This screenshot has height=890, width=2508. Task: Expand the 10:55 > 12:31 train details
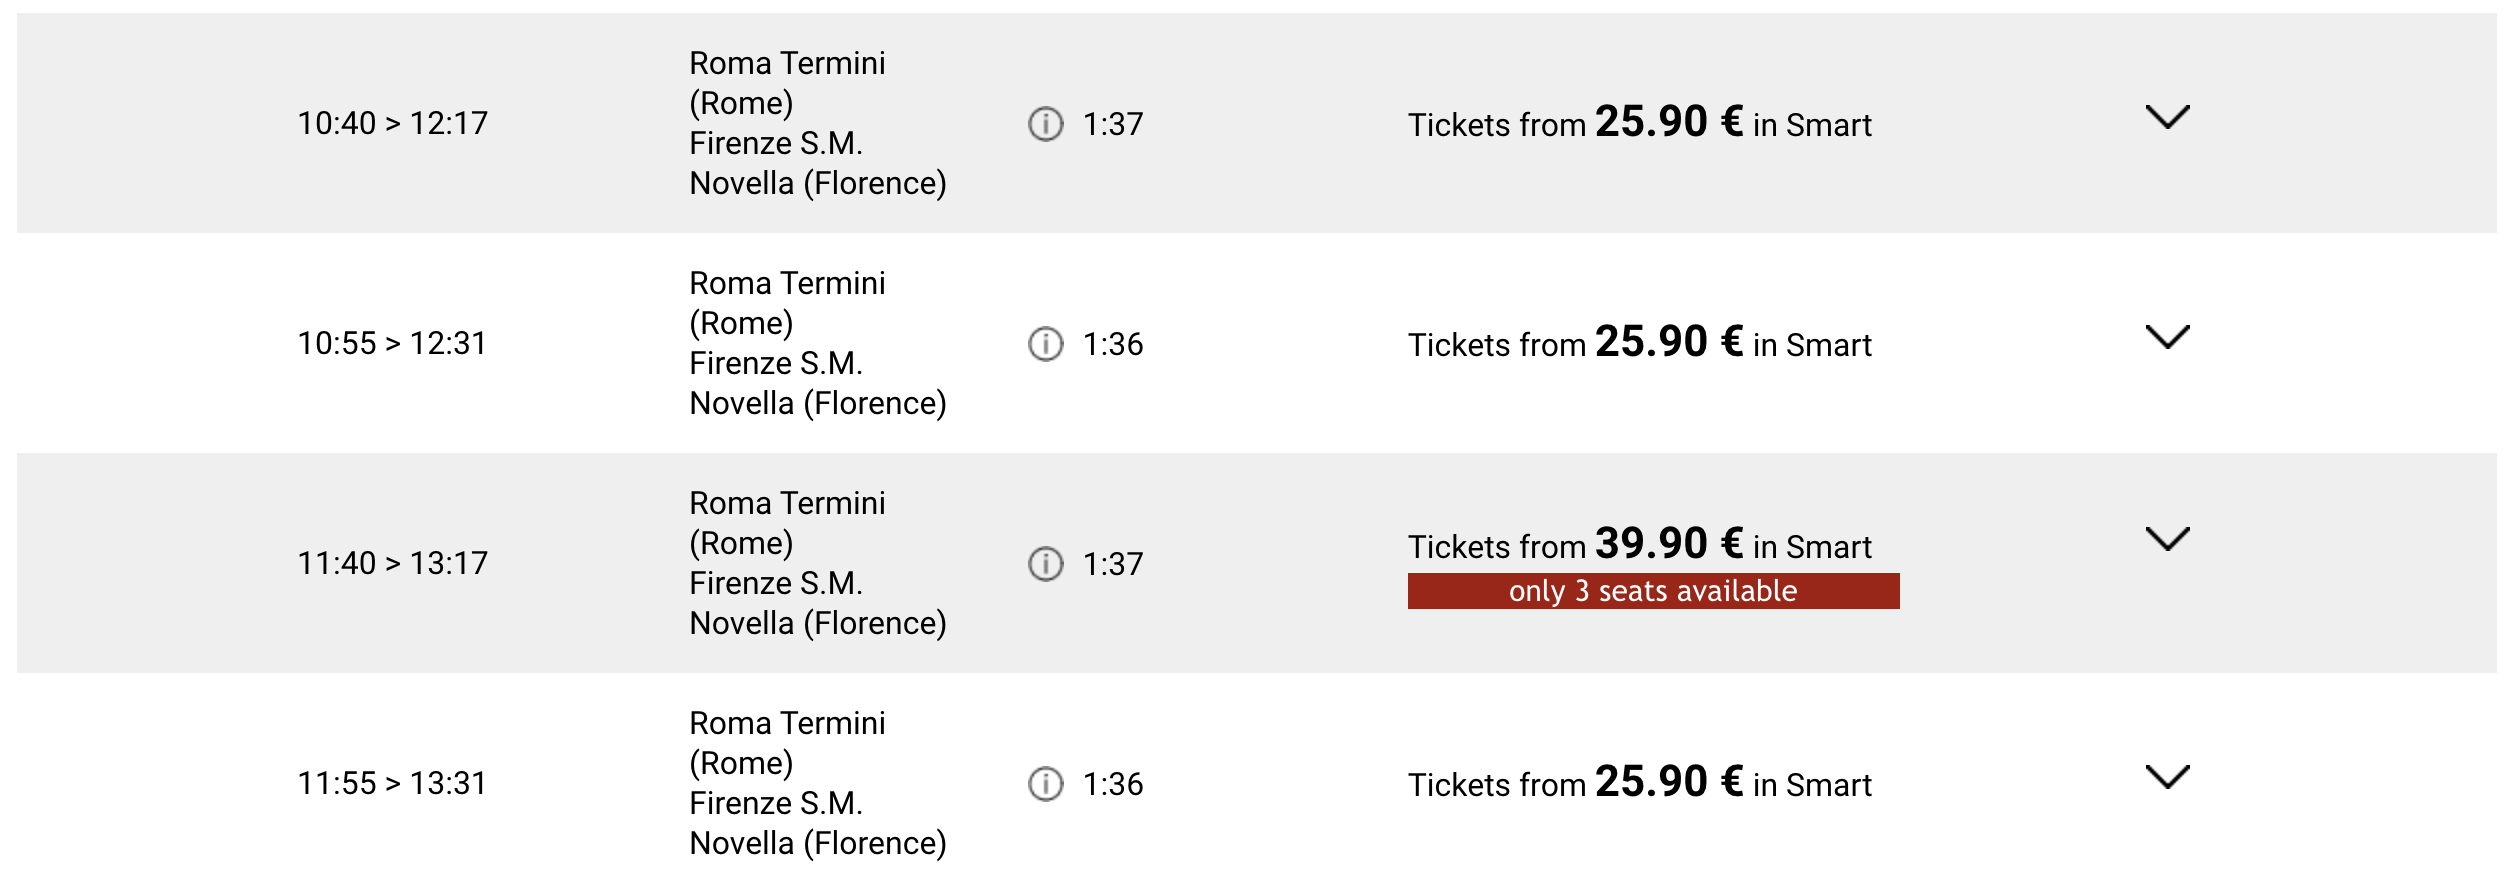(2167, 338)
